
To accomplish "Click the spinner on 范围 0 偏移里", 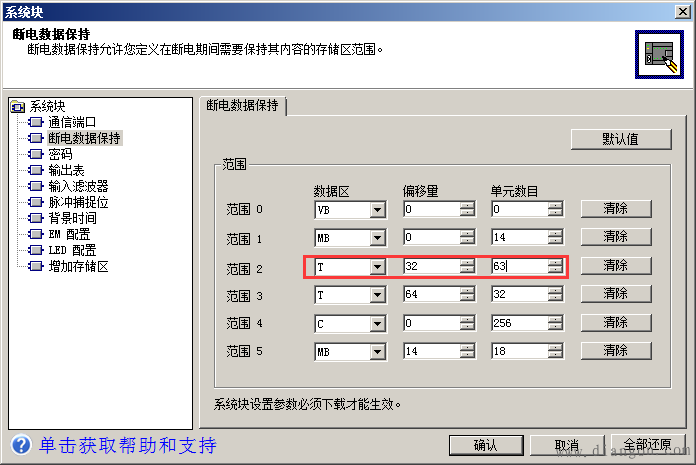I will coord(467,209).
